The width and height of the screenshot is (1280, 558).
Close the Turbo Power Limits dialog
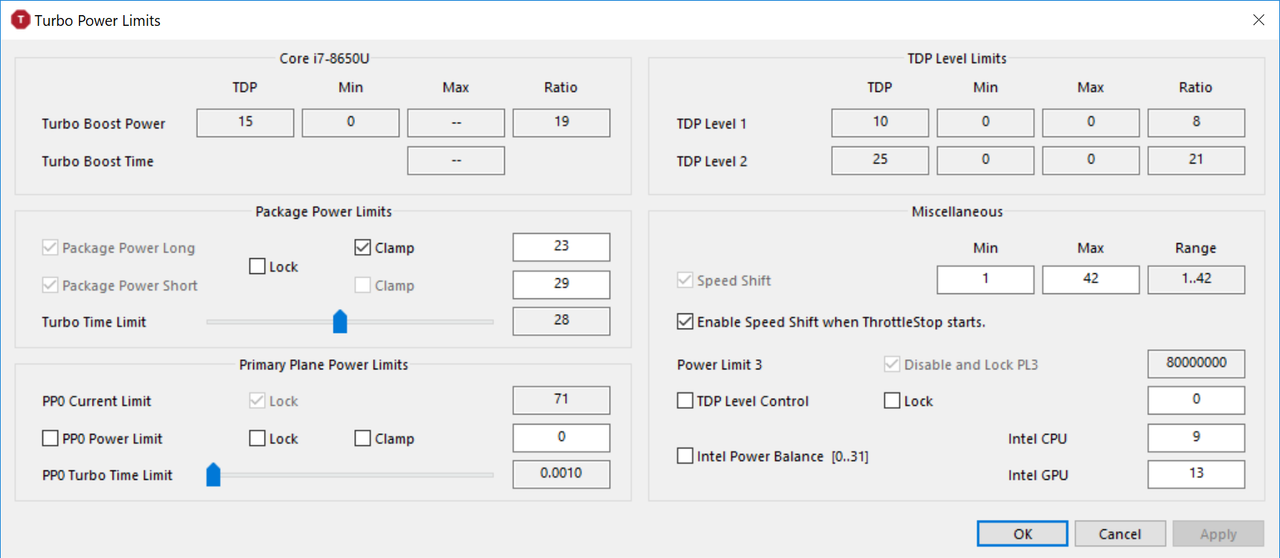coord(1258,20)
